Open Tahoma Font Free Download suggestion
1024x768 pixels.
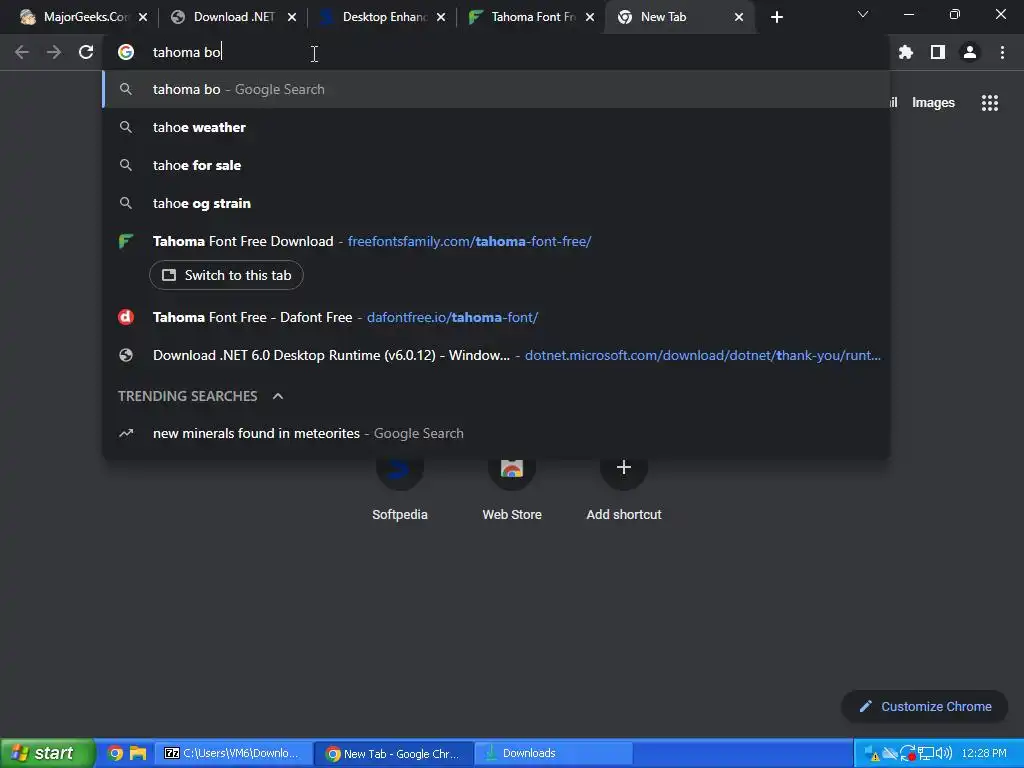pyautogui.click(x=496, y=241)
